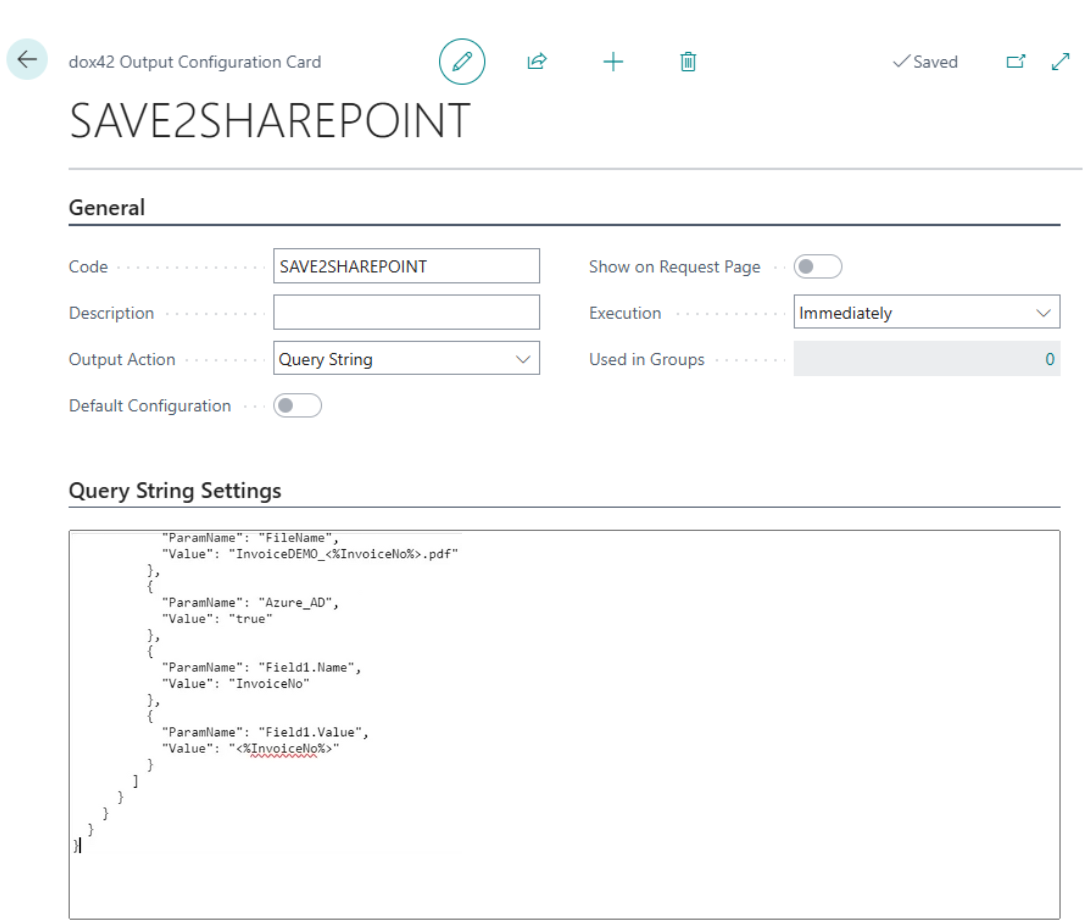This screenshot has height=924, width=1083.
Task: Open card in new window icon
Action: [x=1015, y=61]
